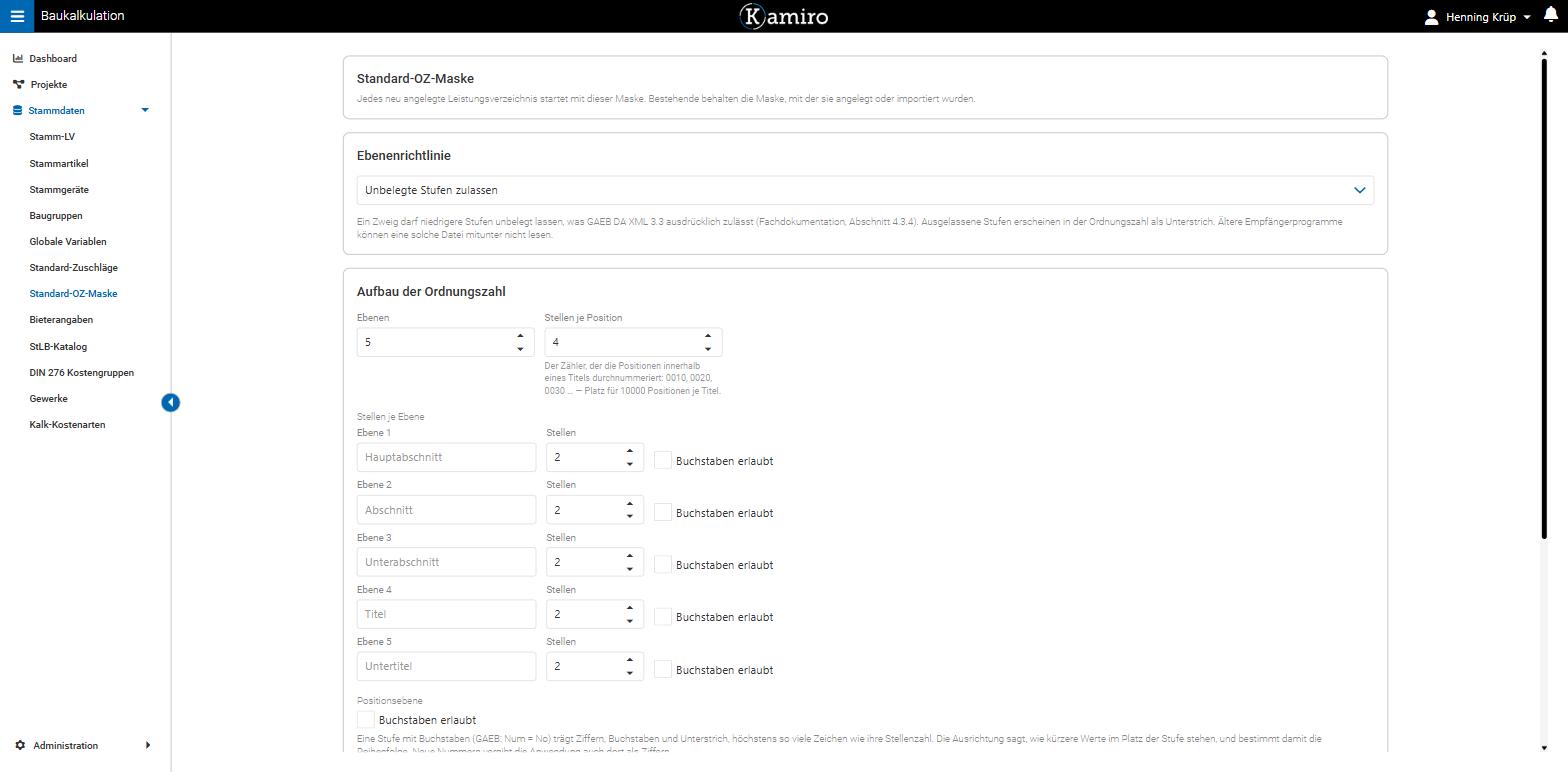
Task: Open the hamburger menu button
Action: [x=17, y=16]
